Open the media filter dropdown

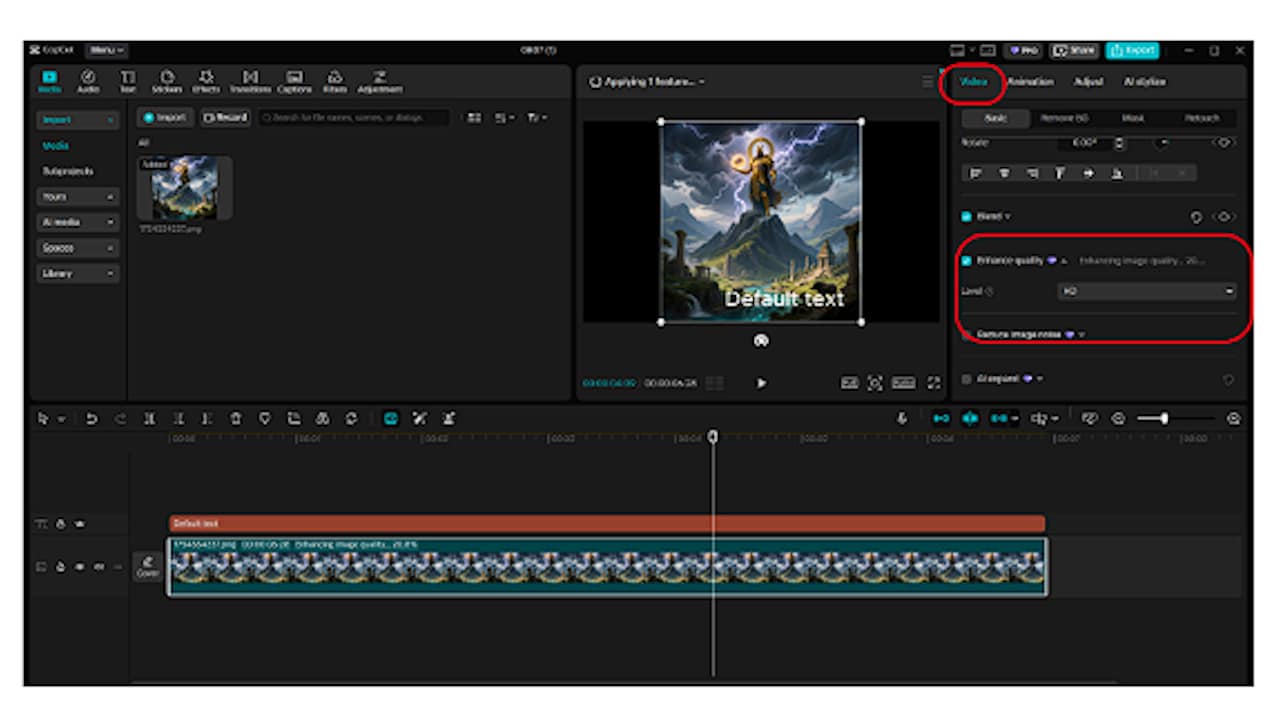click(537, 118)
